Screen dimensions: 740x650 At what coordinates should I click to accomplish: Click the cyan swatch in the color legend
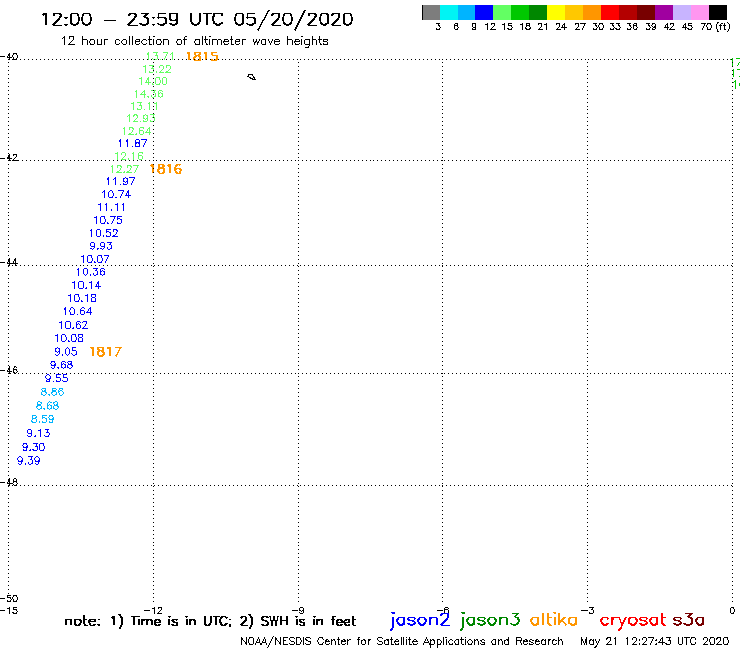449,12
